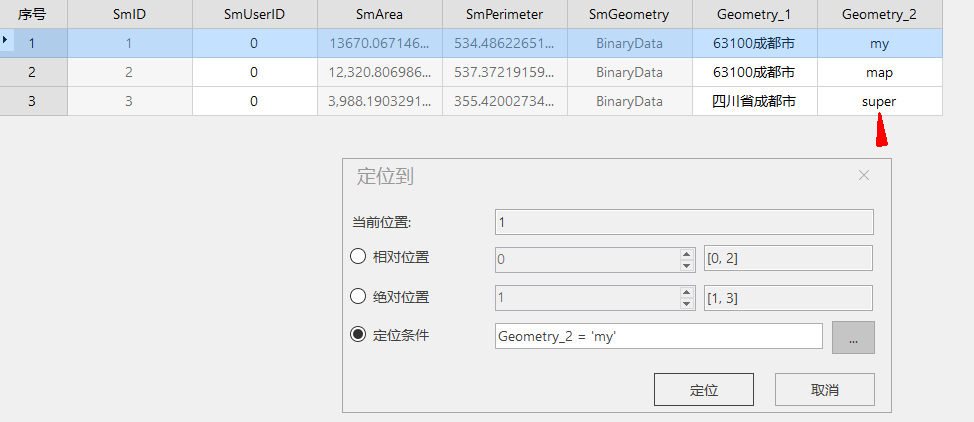Click the Geometry_1 column header
Screen dimensions: 974x422
coord(755,14)
